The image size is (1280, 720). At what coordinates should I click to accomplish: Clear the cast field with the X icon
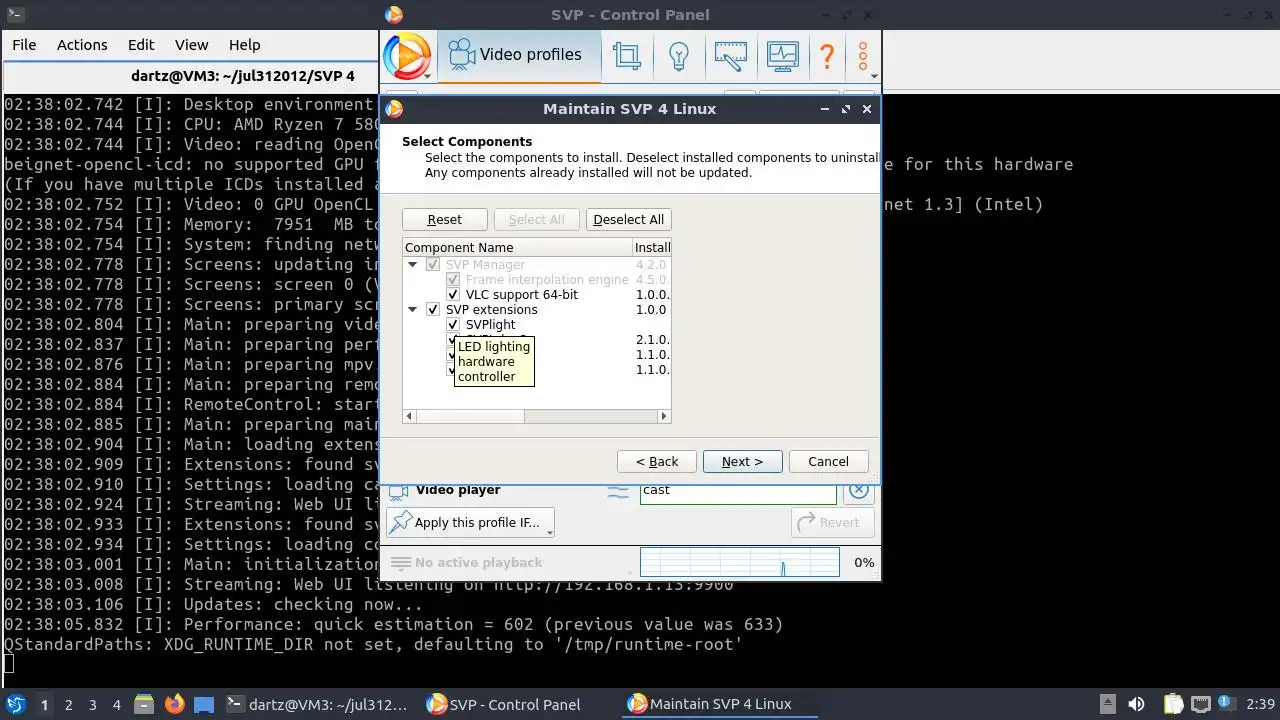point(858,490)
